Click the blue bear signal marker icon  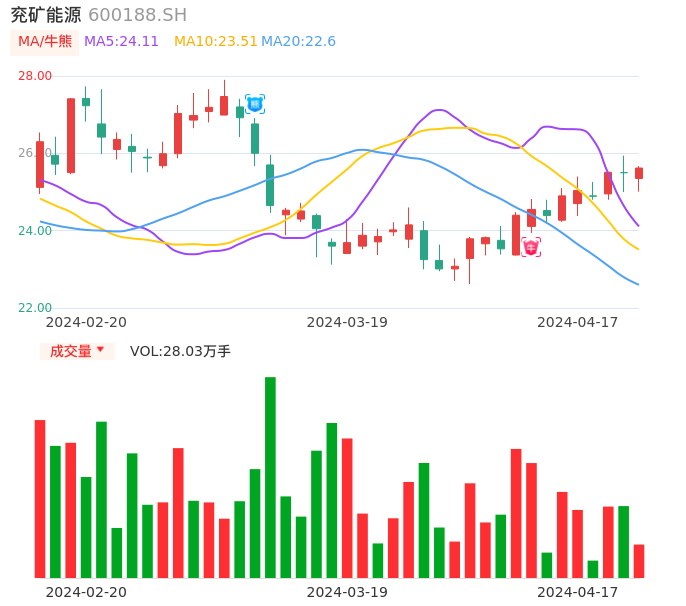point(255,104)
